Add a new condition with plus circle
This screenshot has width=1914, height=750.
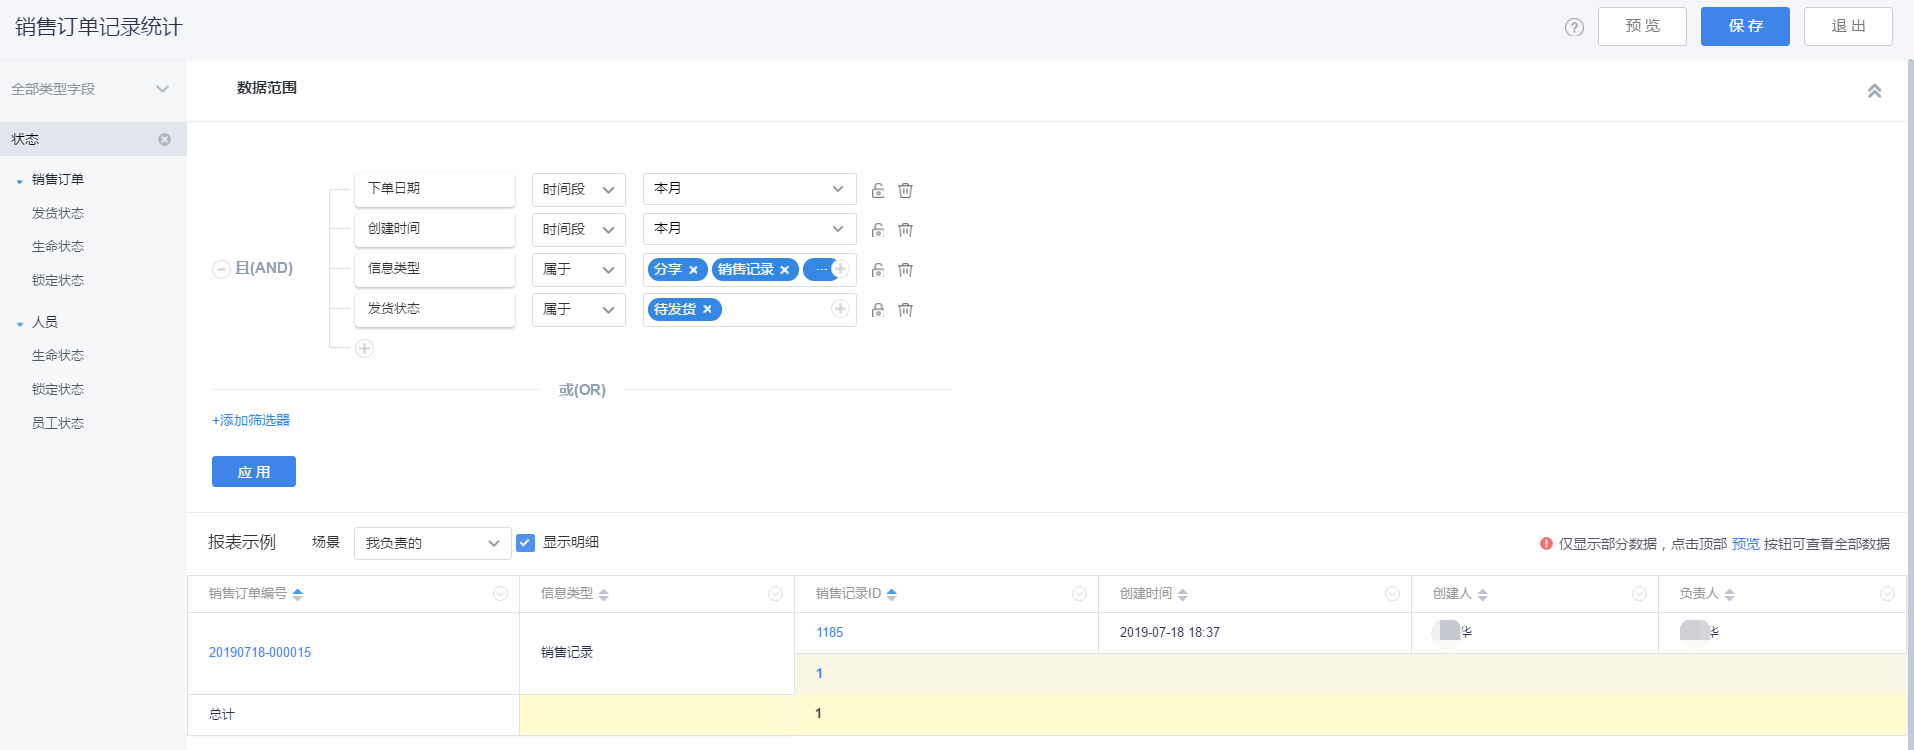(x=364, y=349)
